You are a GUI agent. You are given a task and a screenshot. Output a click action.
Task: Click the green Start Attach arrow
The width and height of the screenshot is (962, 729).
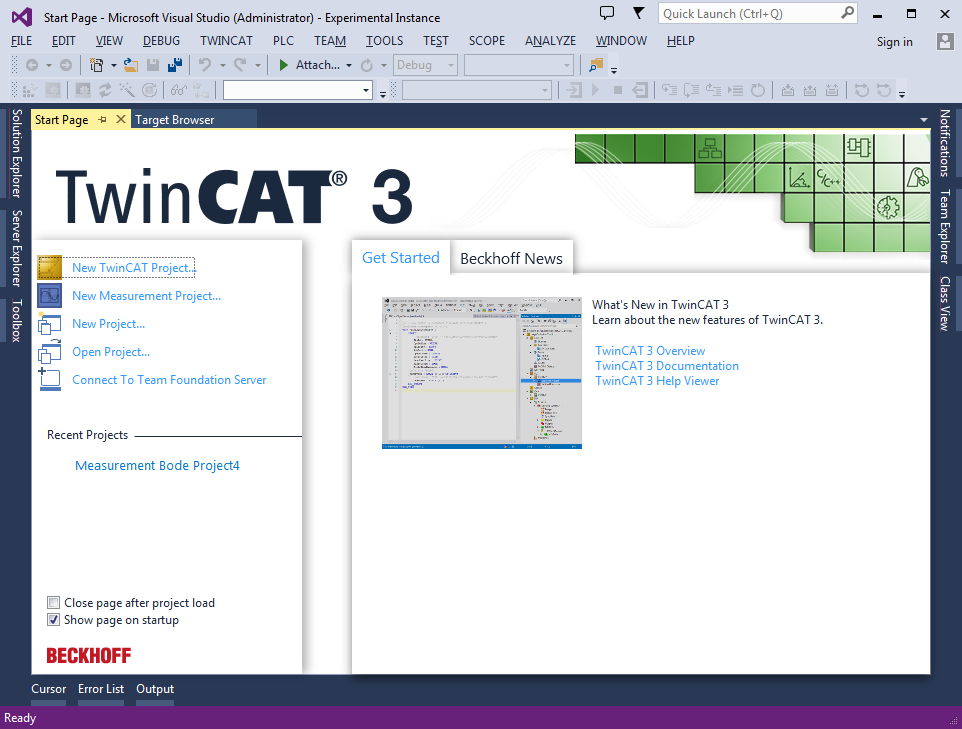coord(283,65)
